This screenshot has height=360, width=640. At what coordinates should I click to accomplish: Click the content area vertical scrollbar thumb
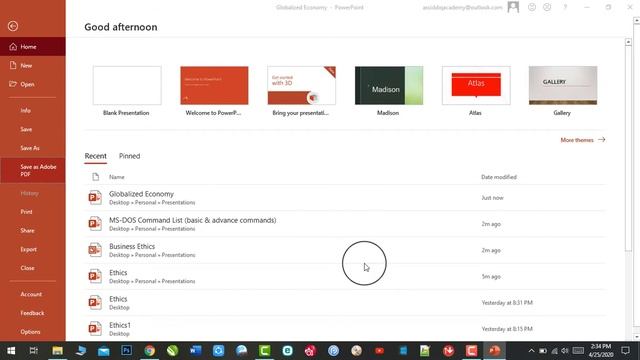click(628, 149)
